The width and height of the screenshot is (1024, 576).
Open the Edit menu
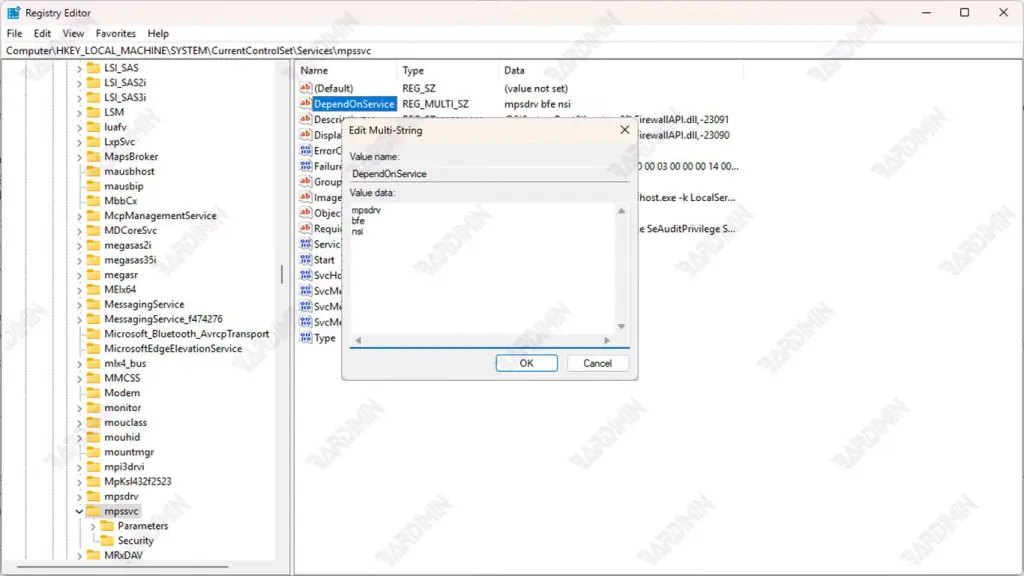point(42,33)
